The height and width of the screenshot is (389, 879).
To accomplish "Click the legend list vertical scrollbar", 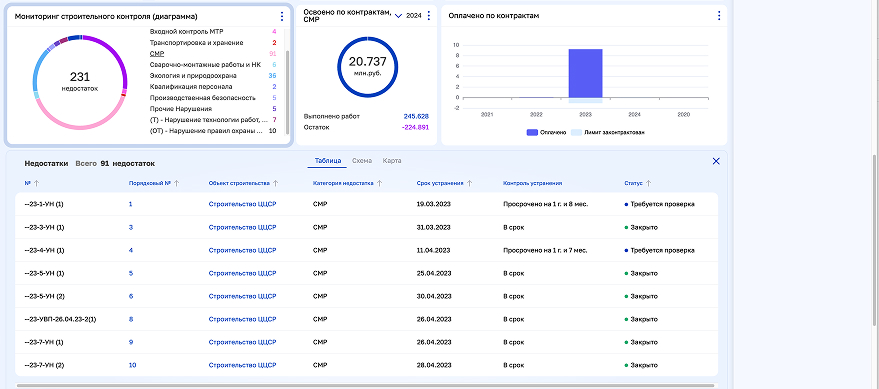I will click(288, 92).
